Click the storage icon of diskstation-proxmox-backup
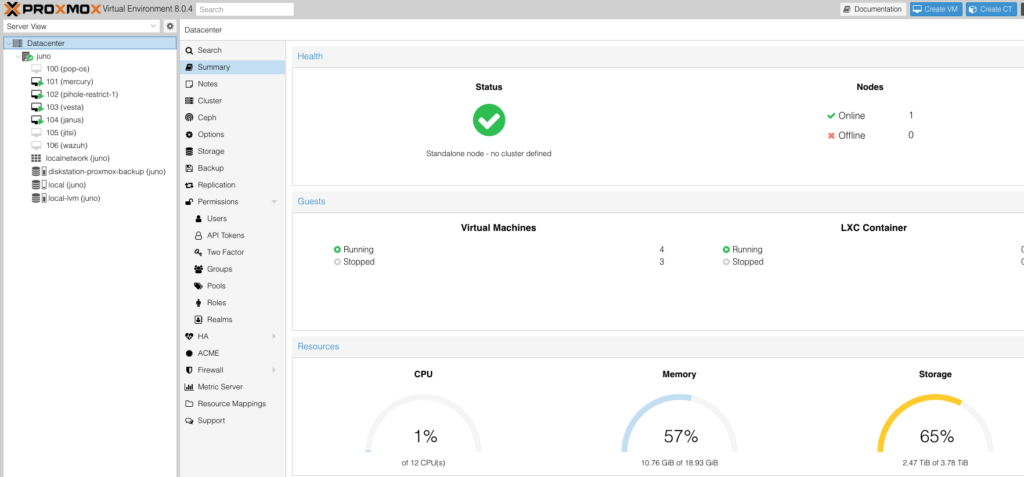 pos(39,172)
